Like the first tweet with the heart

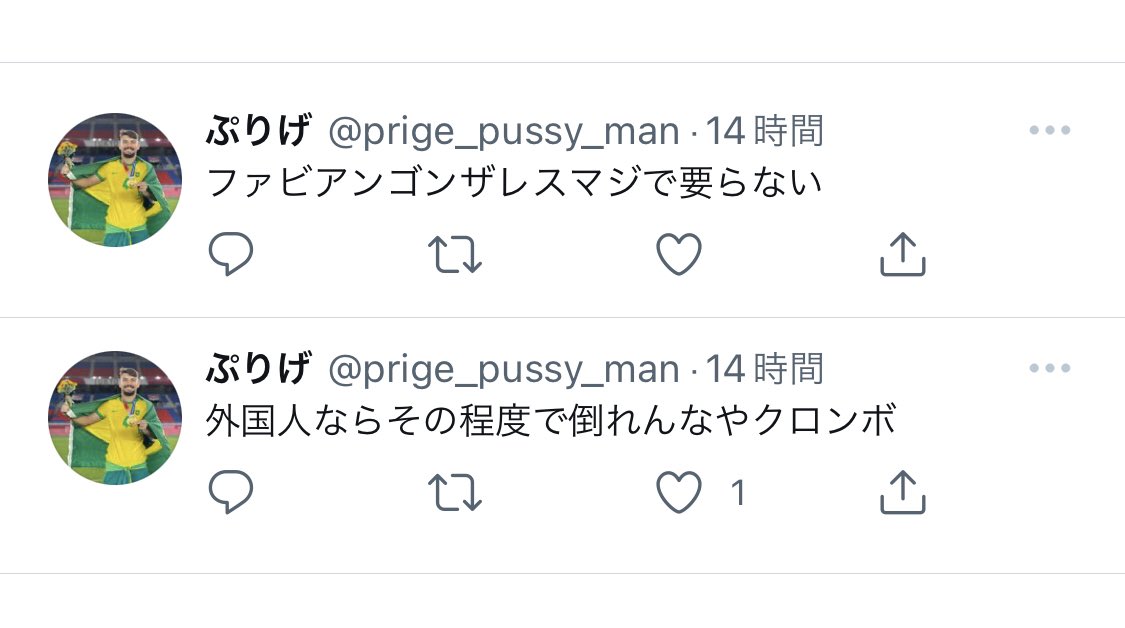(x=679, y=254)
